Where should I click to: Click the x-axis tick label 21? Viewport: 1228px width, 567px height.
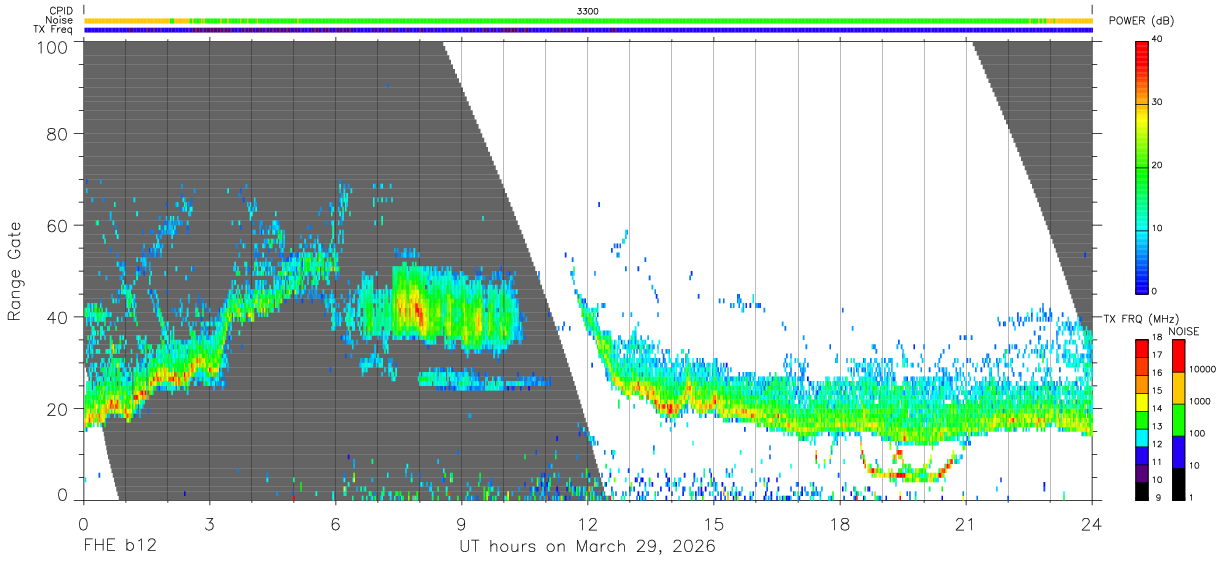pyautogui.click(x=965, y=524)
